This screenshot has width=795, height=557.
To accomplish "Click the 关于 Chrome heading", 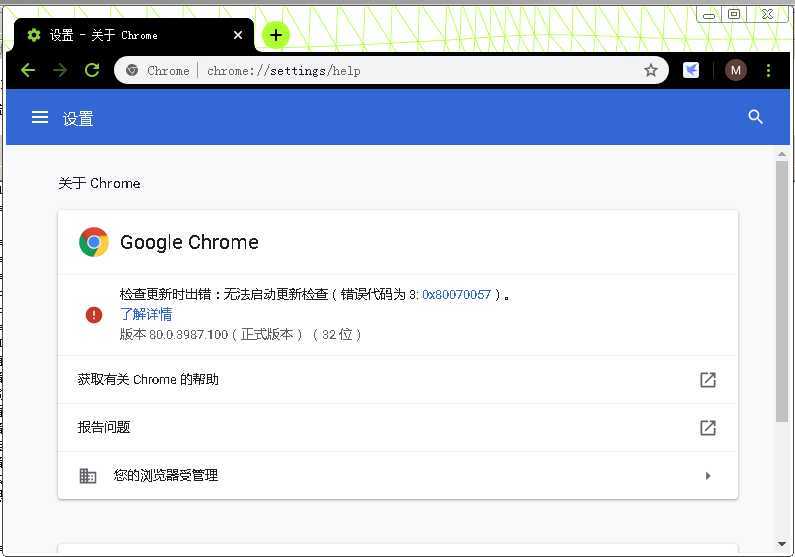I will click(99, 183).
